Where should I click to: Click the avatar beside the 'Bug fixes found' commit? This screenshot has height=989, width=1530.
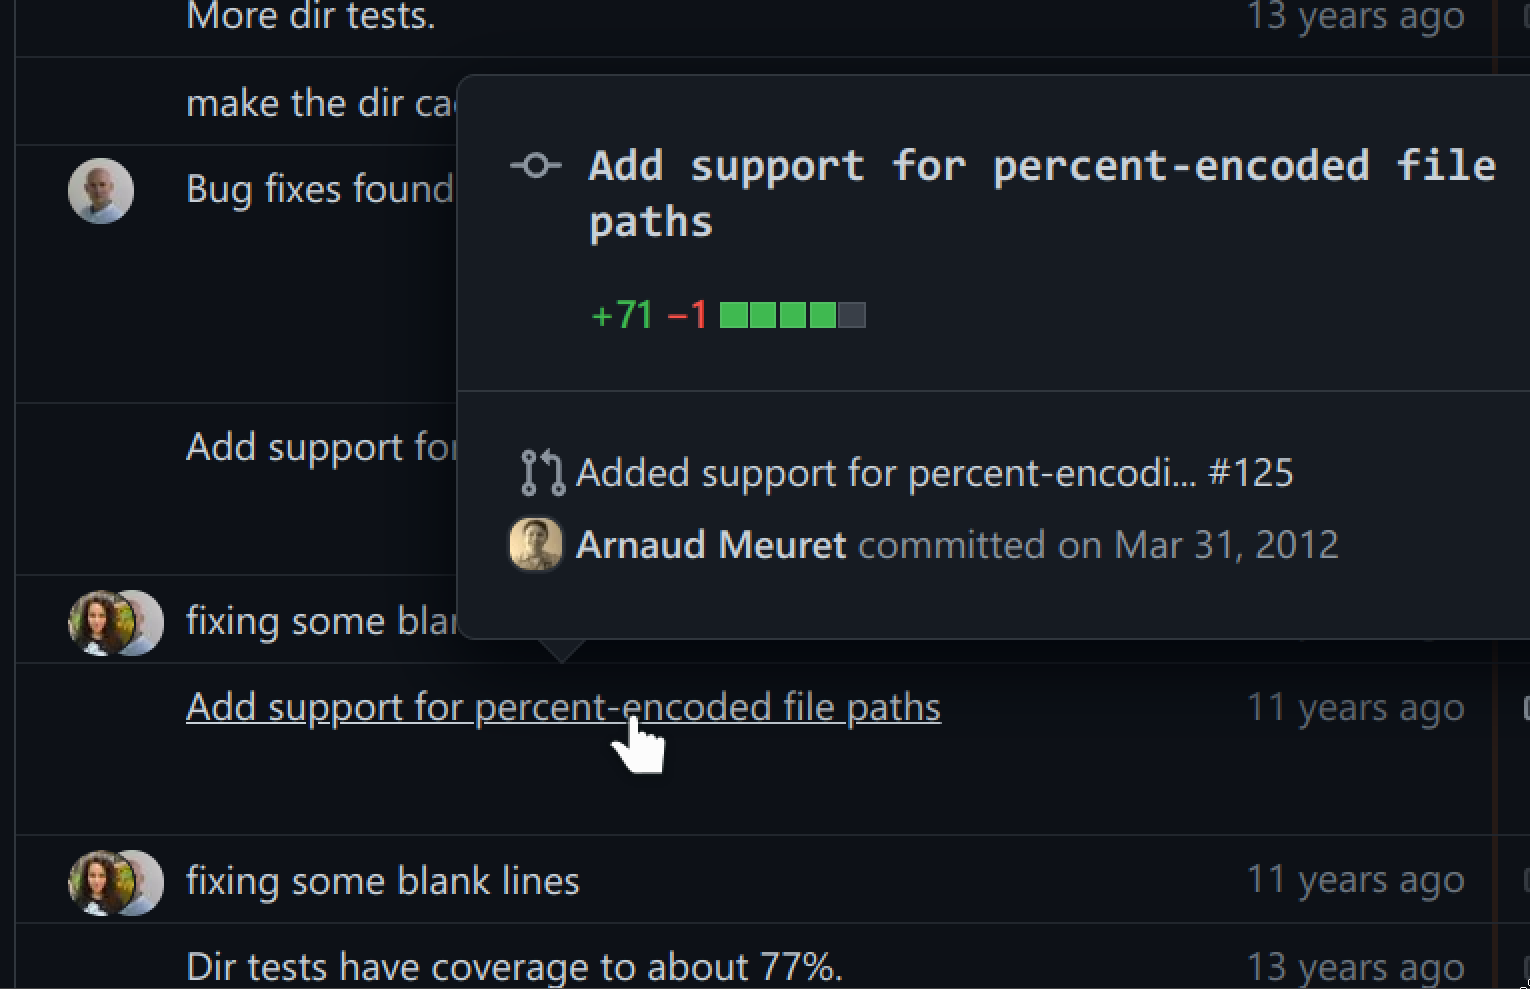pyautogui.click(x=100, y=190)
